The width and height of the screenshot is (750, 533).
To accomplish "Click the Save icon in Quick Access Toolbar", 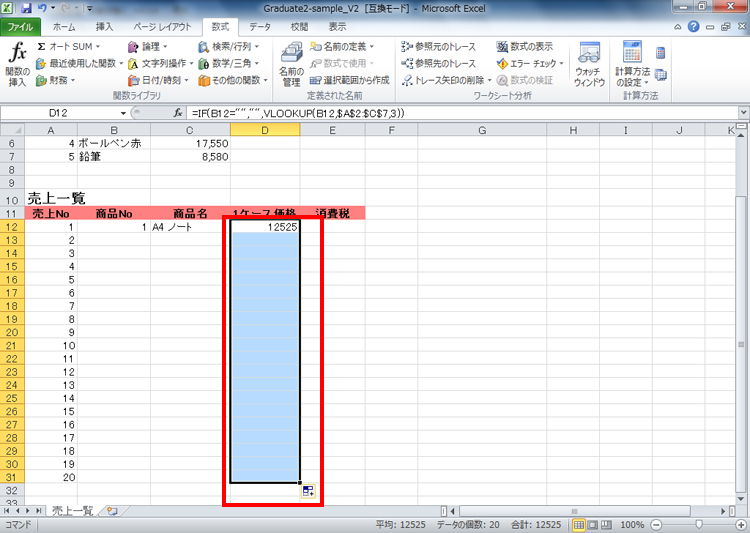I will click(x=26, y=8).
